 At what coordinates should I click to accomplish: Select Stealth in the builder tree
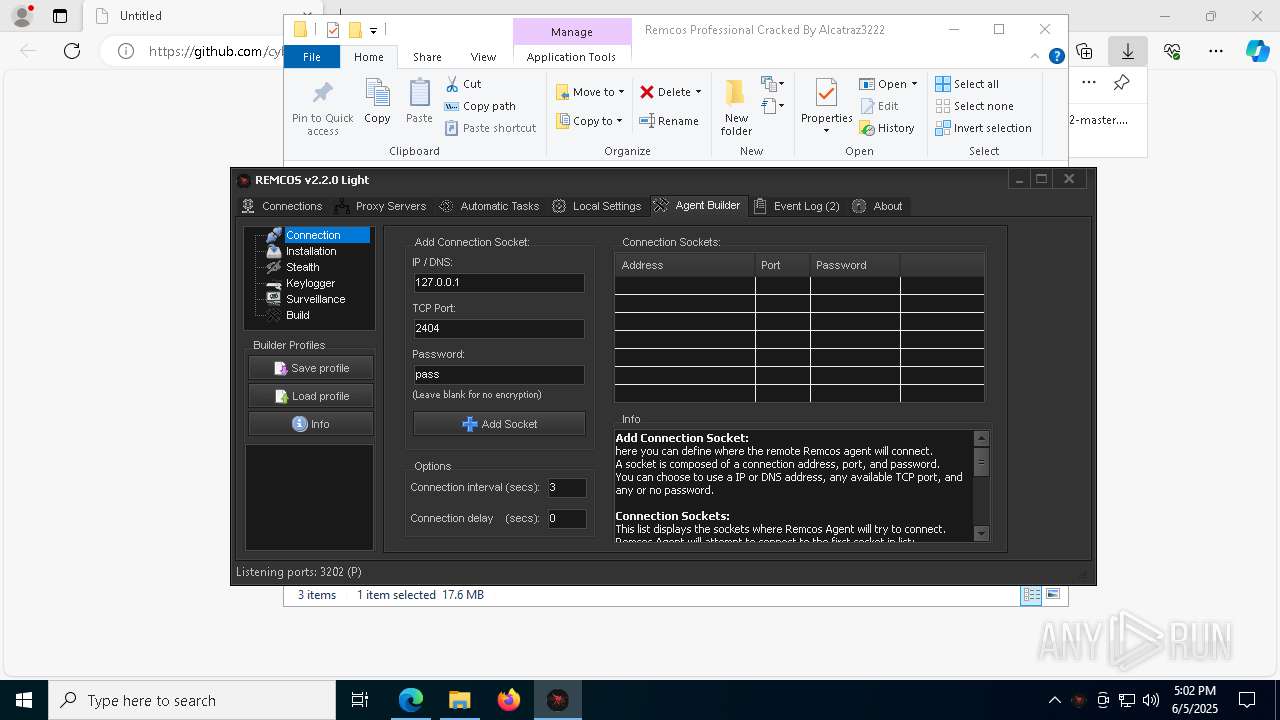coord(303,267)
